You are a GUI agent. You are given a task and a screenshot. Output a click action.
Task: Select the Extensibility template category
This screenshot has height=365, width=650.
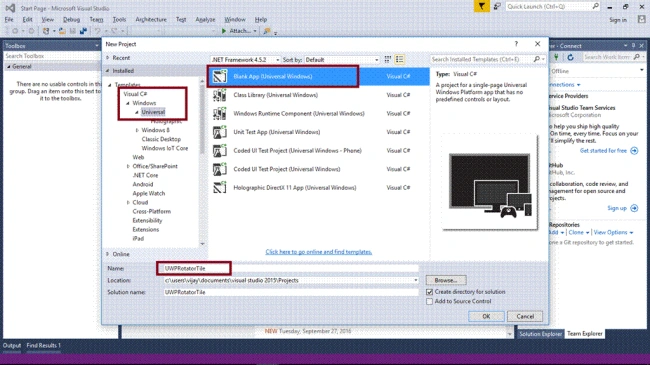(147, 221)
